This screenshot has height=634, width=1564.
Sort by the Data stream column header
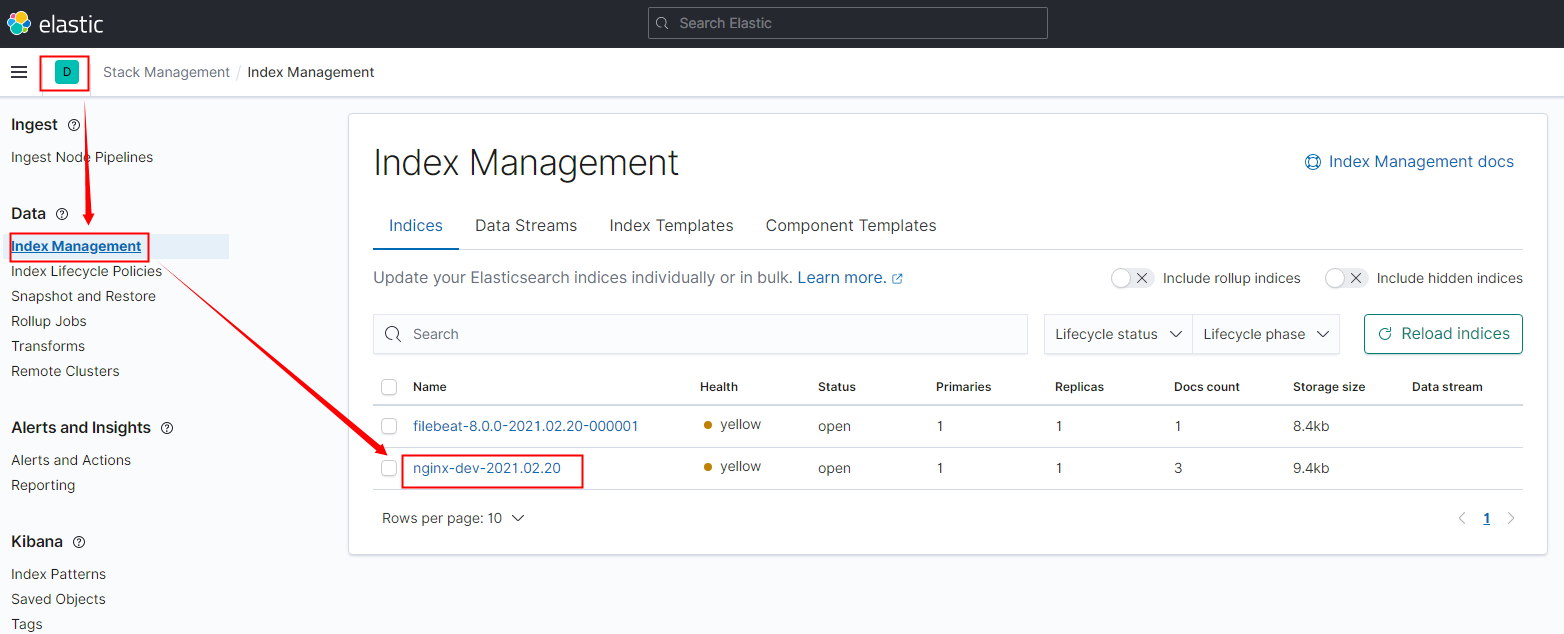pos(1447,387)
